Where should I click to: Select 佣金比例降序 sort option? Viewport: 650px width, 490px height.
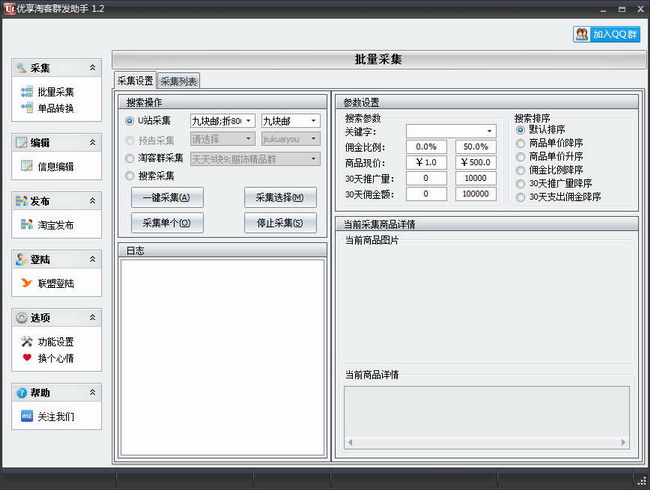pos(520,170)
